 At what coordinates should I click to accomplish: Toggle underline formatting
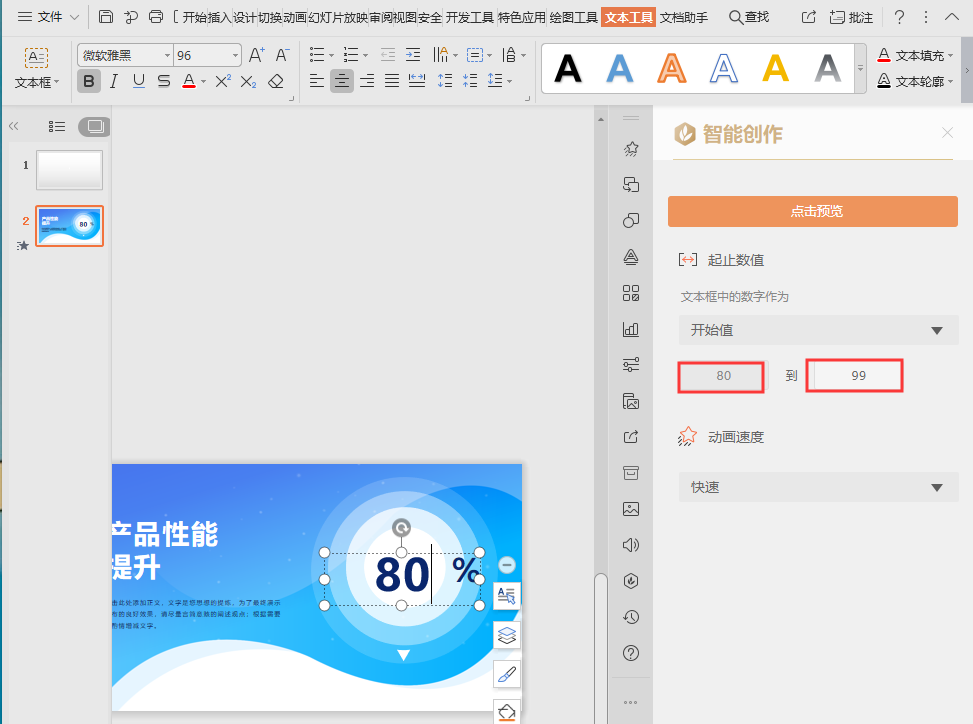(x=139, y=81)
